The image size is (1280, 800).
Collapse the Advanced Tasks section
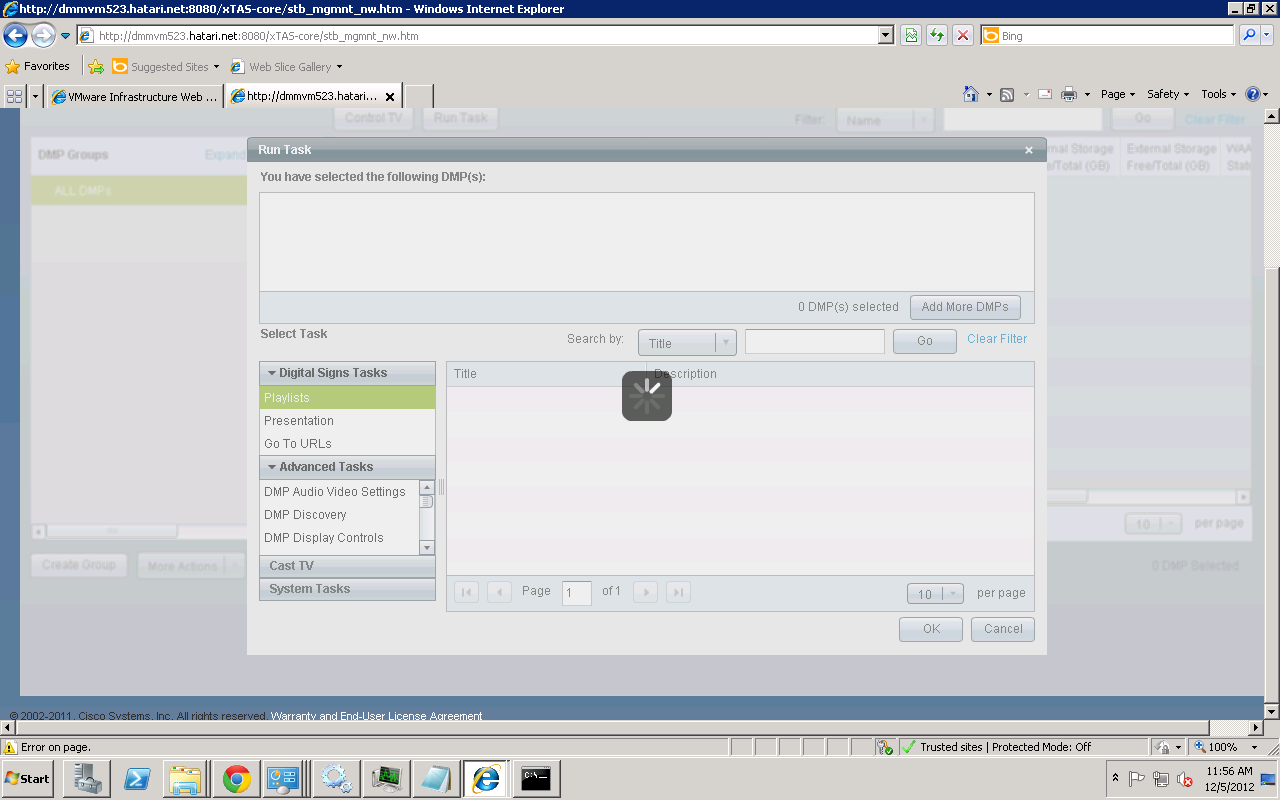[347, 467]
